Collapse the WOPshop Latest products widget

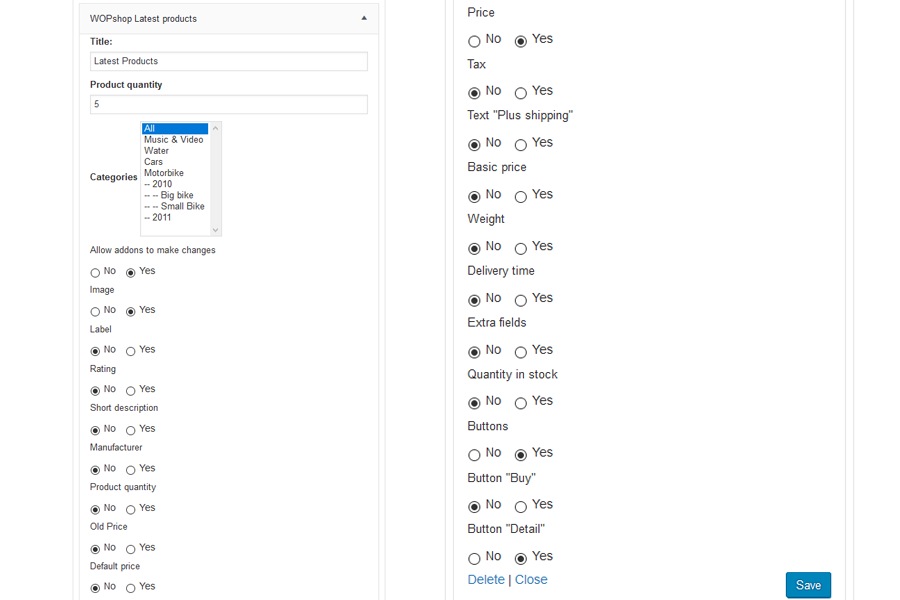click(364, 19)
